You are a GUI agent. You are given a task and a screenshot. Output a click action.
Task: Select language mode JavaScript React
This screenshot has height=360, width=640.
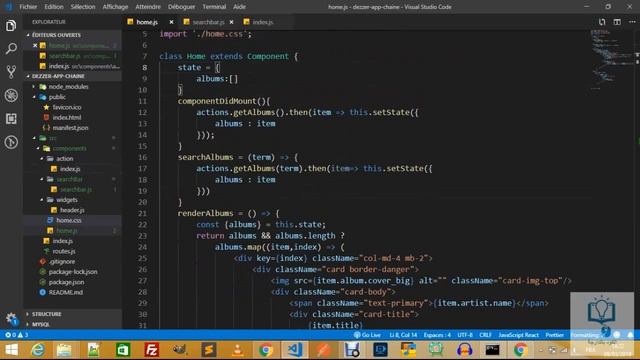coord(518,335)
